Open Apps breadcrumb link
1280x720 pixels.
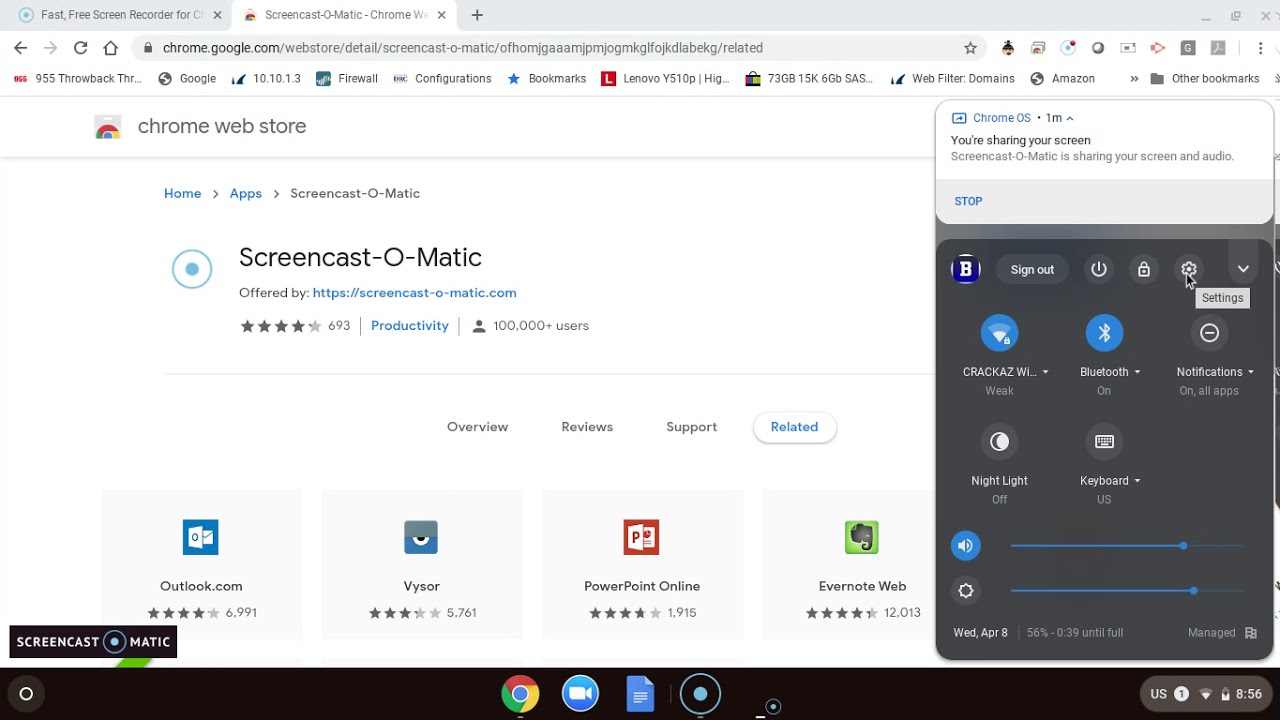(x=245, y=194)
